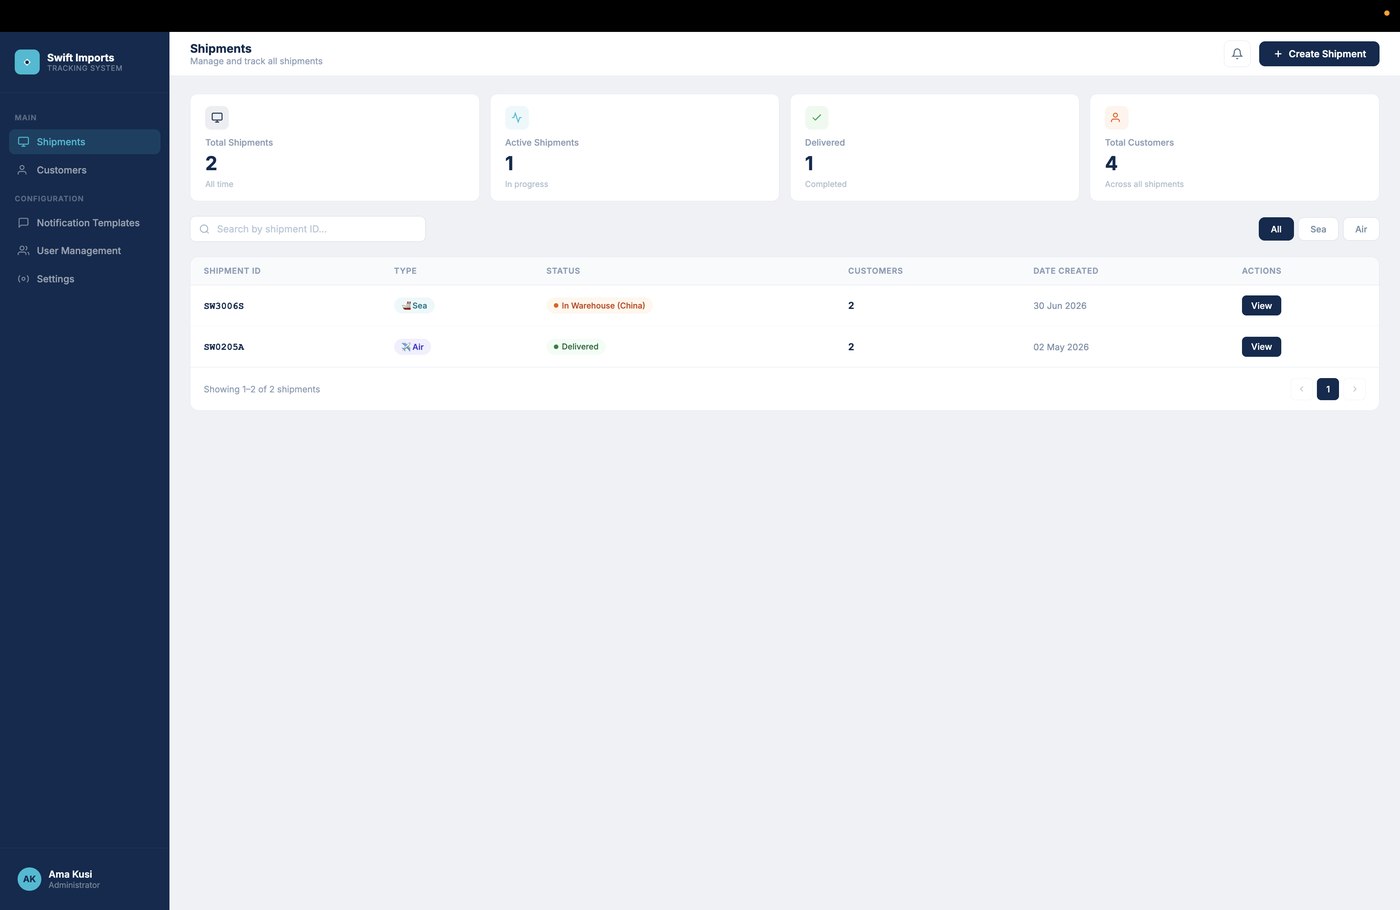Screen dimensions: 1400x910
Task: Click 'Across all shipments' caption
Action: point(1144,184)
